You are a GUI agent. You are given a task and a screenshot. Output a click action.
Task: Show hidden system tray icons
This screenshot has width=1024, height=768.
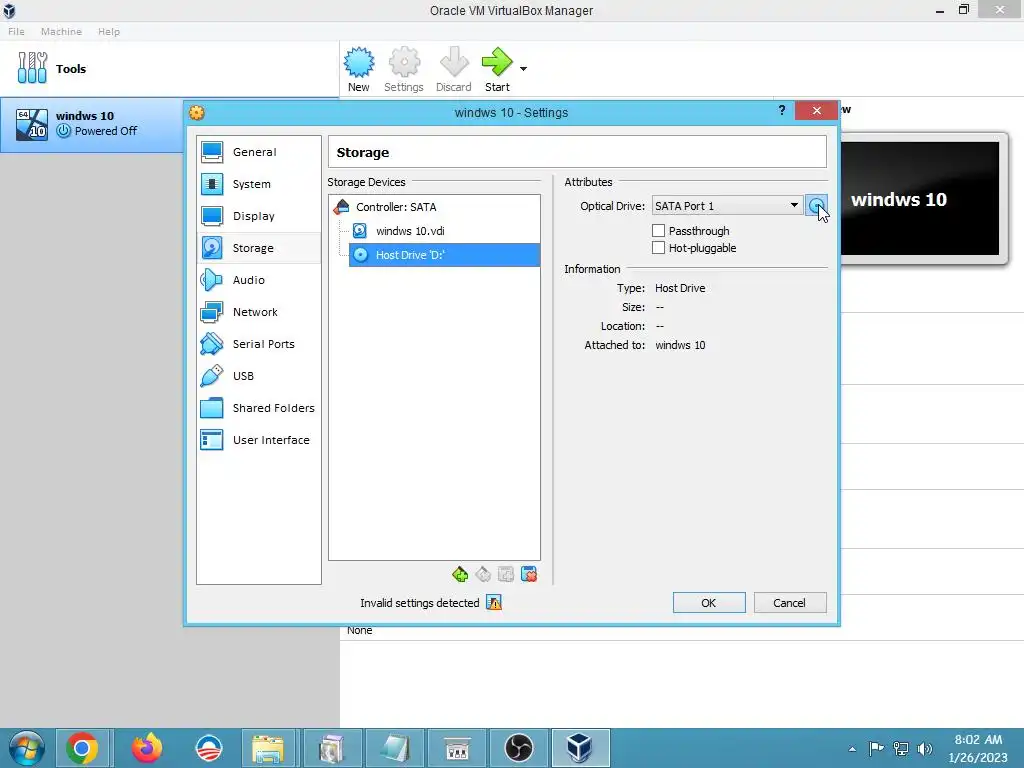click(x=852, y=749)
